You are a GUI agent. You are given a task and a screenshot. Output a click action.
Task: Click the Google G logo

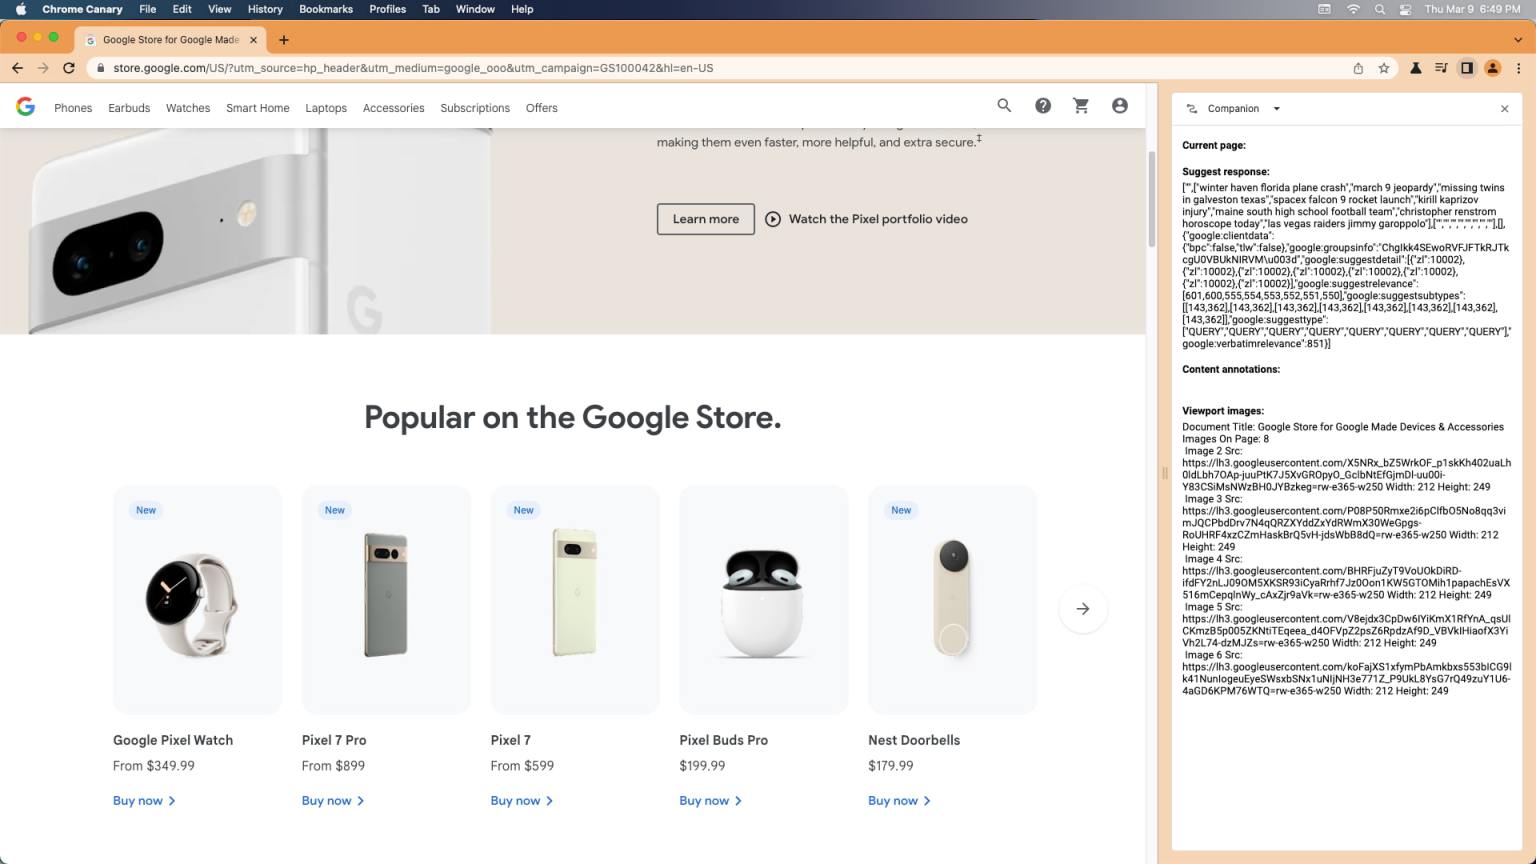coord(24,106)
